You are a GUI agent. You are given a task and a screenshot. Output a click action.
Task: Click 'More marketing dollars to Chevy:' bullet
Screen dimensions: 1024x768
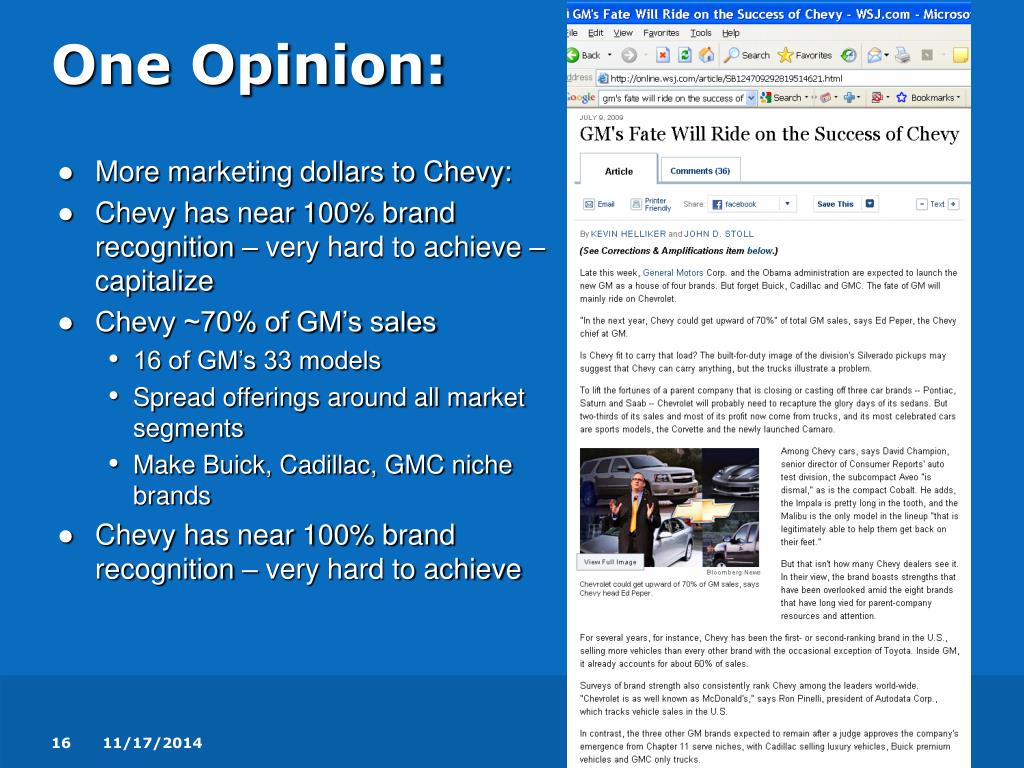304,172
